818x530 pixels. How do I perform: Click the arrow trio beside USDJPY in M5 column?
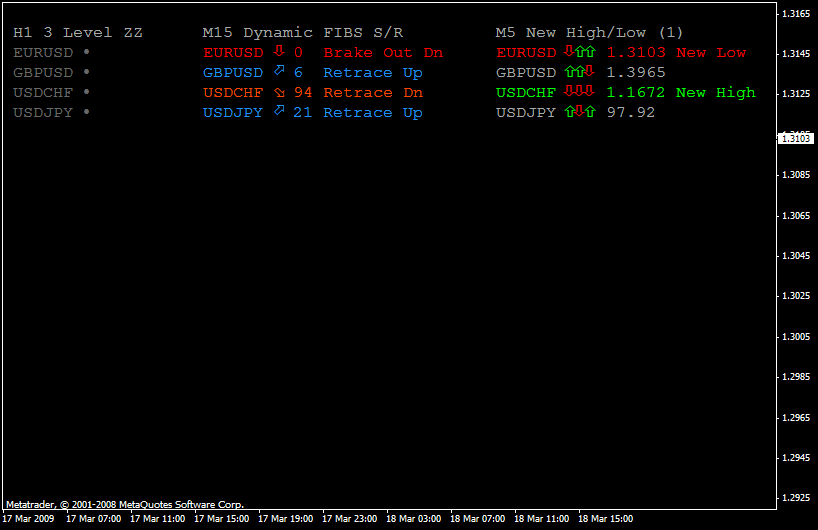tap(580, 111)
